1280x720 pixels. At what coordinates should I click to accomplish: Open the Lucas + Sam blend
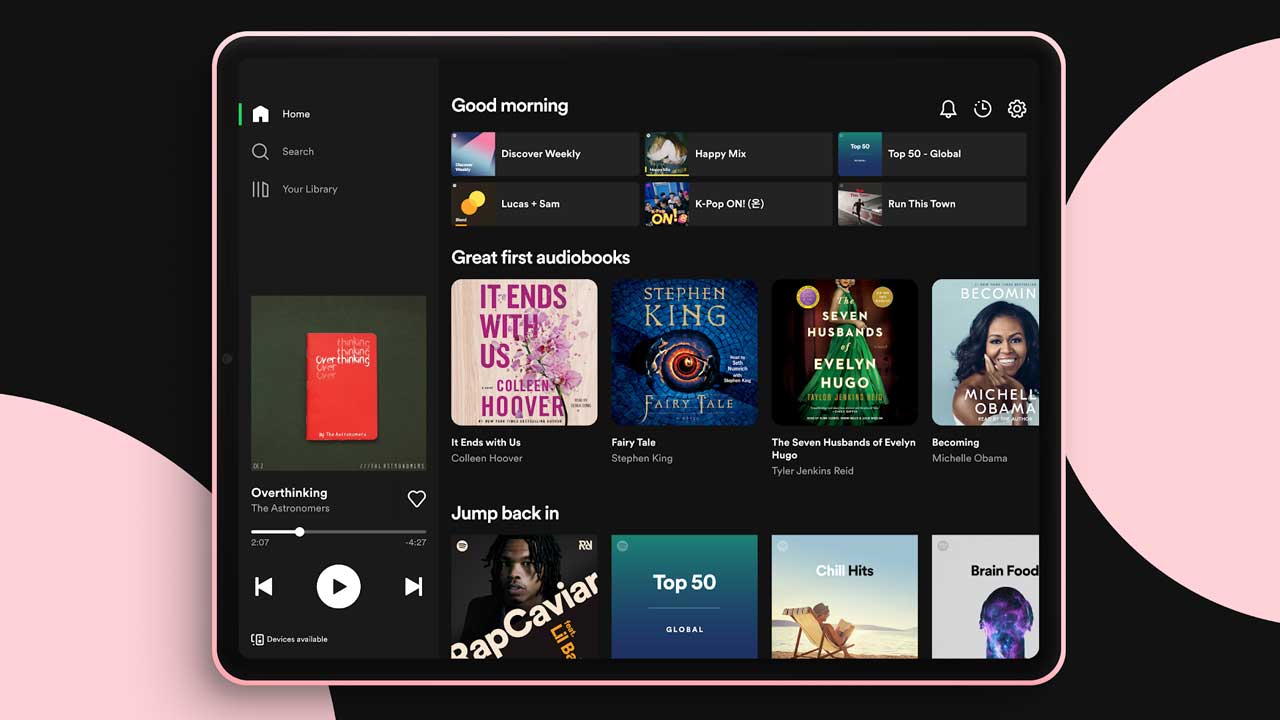[545, 204]
